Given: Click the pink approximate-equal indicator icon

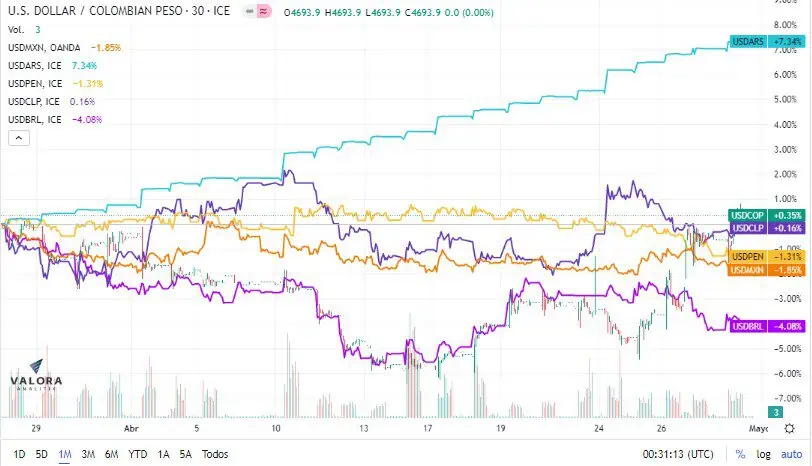Looking at the screenshot, I should click(x=264, y=11).
